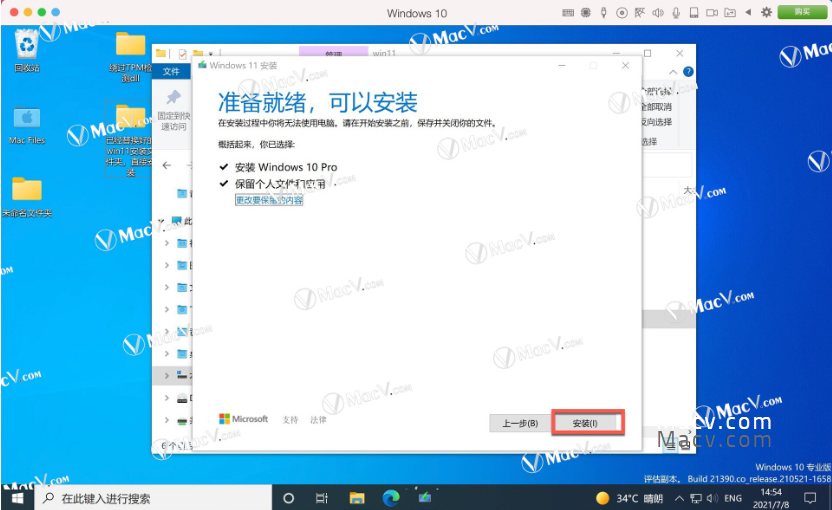Open the Parallels camera icon
This screenshot has height=510, width=832.
click(712, 12)
